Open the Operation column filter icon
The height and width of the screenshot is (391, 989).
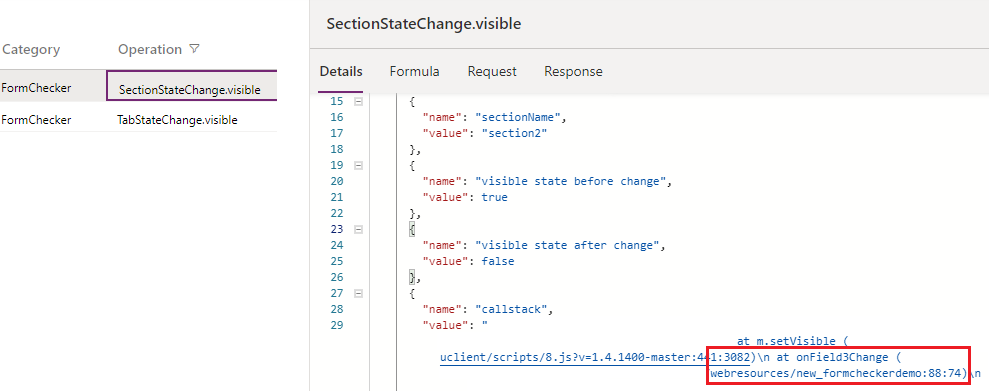click(195, 49)
